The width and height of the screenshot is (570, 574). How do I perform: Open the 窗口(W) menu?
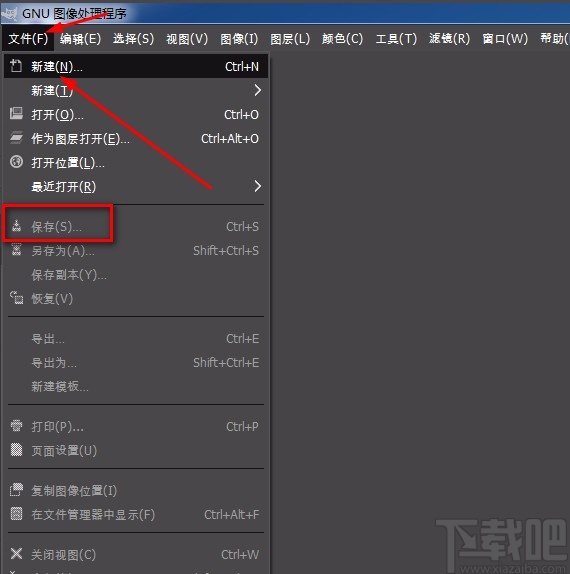click(505, 38)
